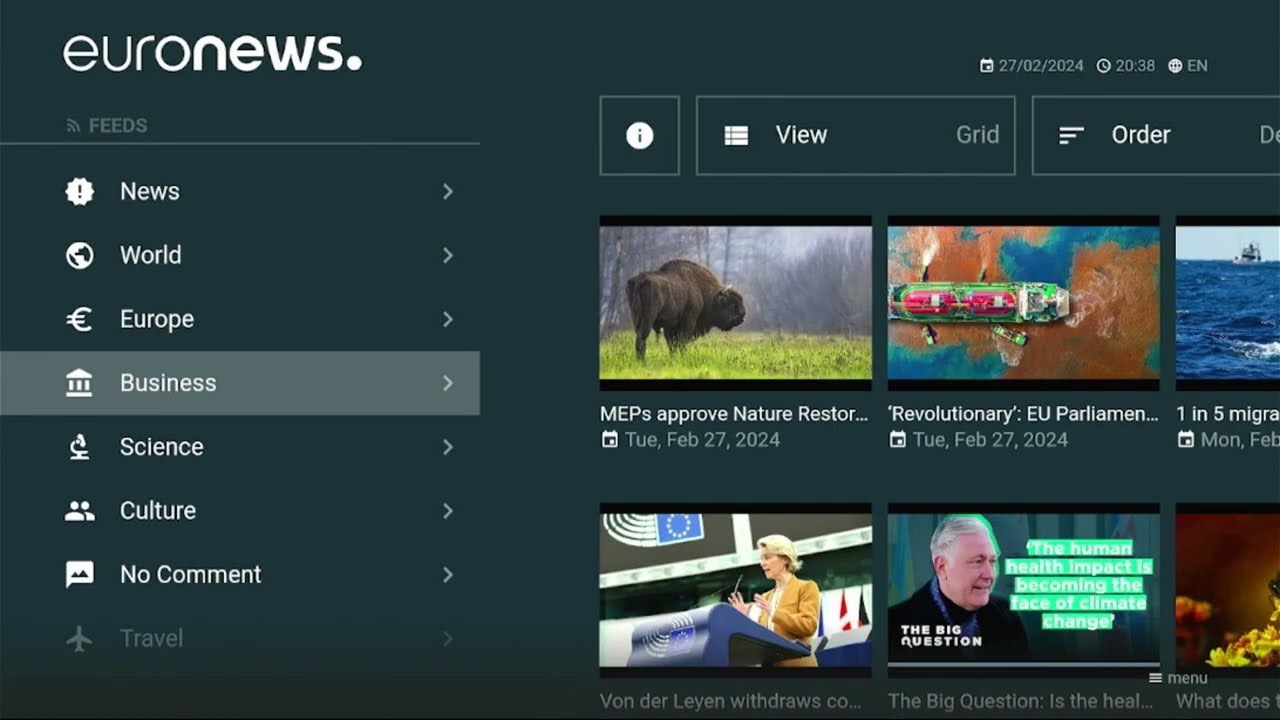The height and width of the screenshot is (720, 1280).
Task: Click the FEEDS heading text
Action: pyautogui.click(x=118, y=126)
